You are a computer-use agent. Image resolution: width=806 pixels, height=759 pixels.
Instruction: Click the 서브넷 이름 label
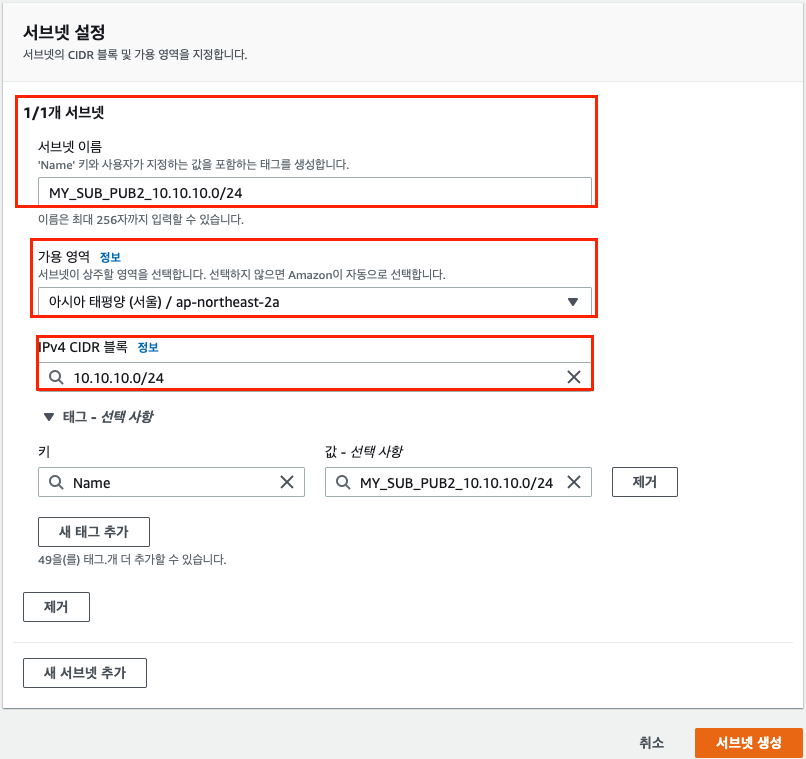pos(70,147)
